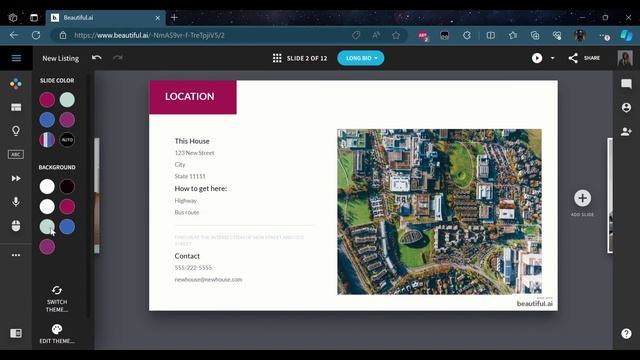This screenshot has width=640, height=360.
Task: Open the lightbulb ideas icon
Action: (16, 131)
